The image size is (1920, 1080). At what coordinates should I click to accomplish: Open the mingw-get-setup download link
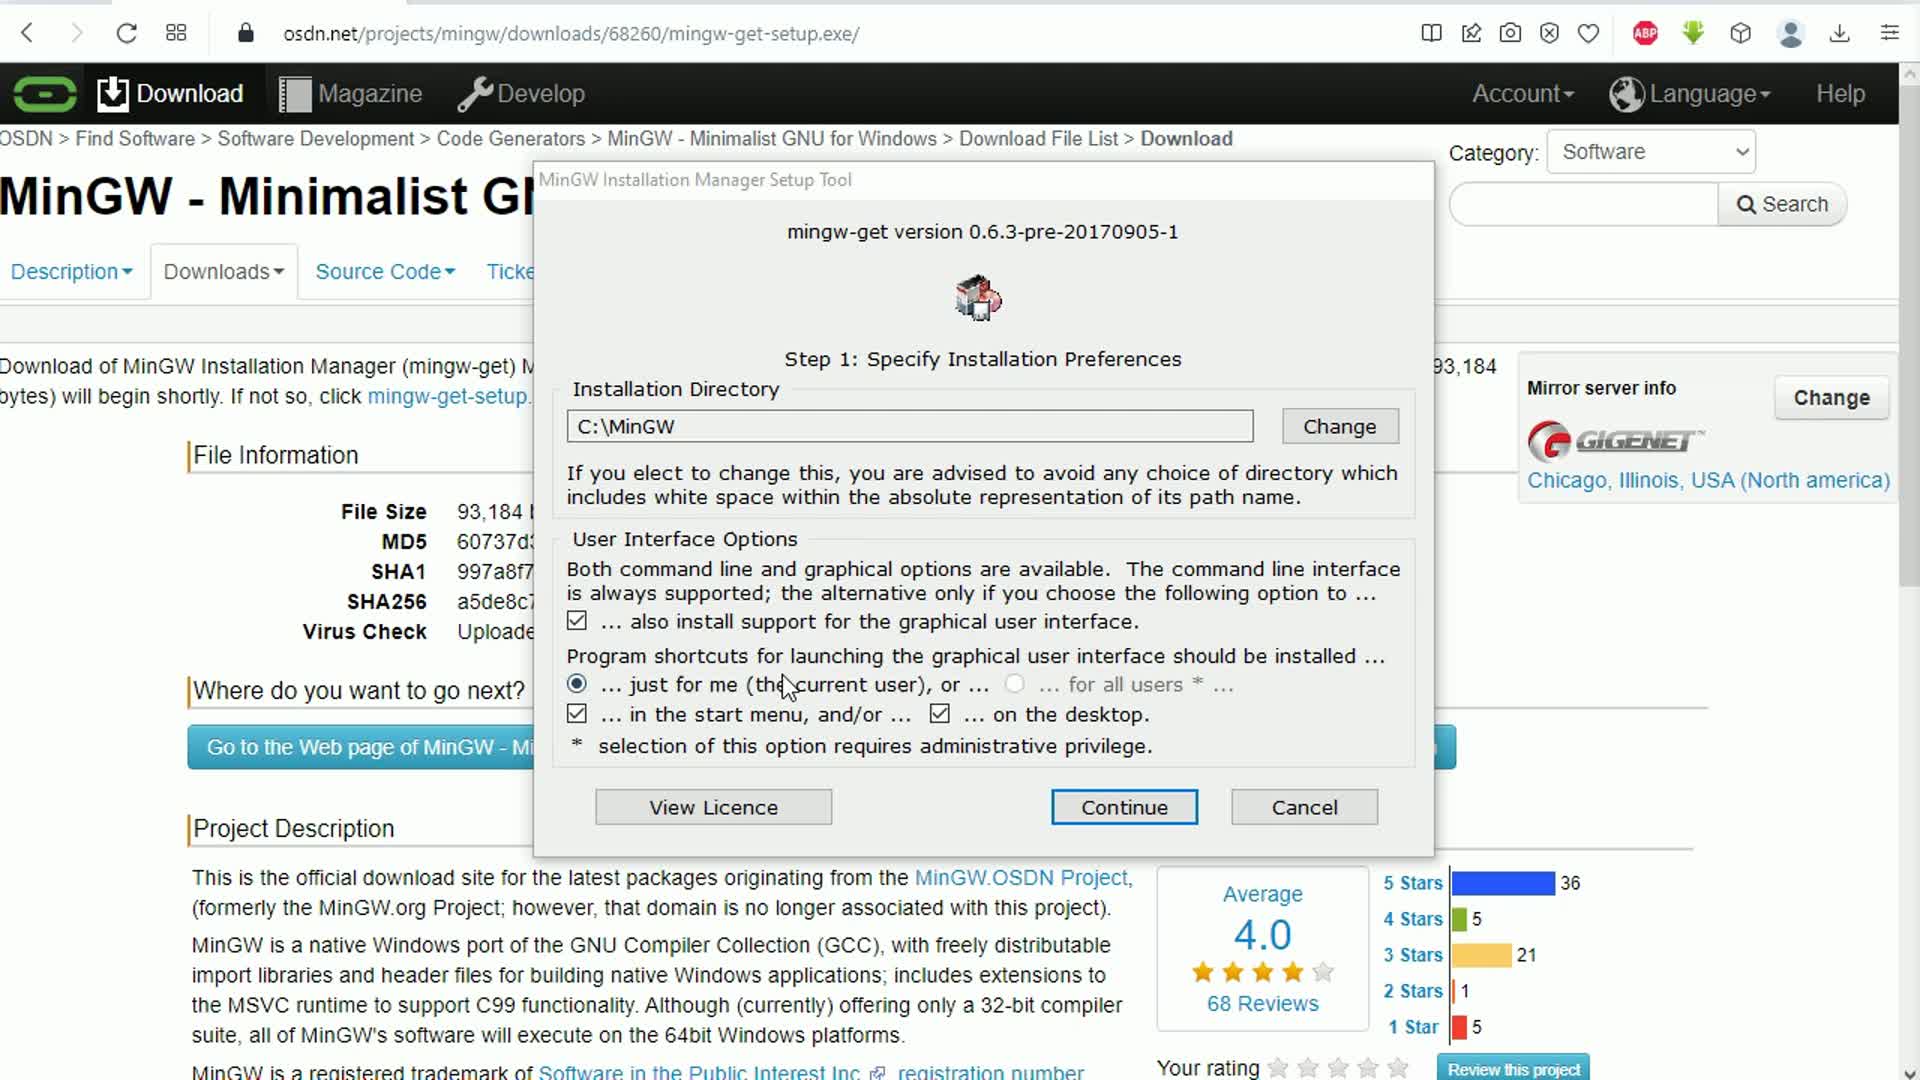point(447,396)
